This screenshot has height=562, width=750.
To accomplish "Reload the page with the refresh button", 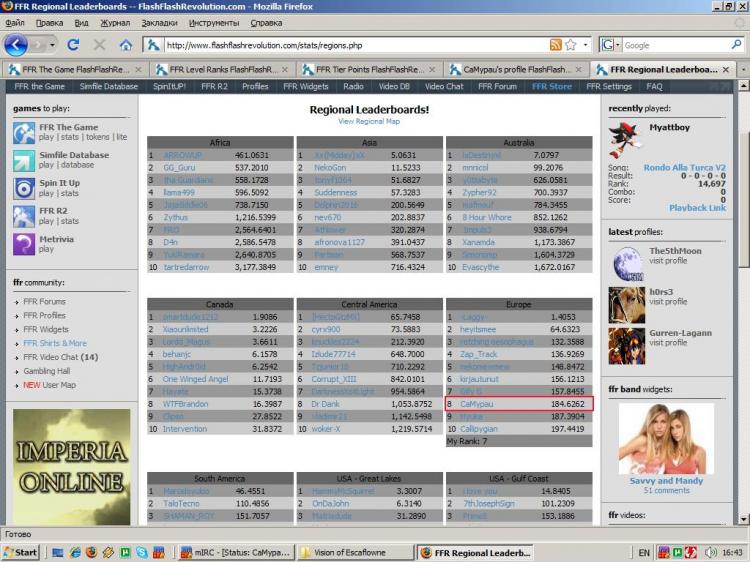I will click(x=73, y=45).
